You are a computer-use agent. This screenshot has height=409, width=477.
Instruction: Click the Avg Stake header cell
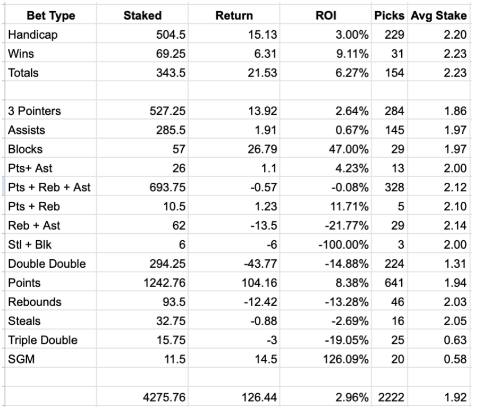(x=438, y=15)
